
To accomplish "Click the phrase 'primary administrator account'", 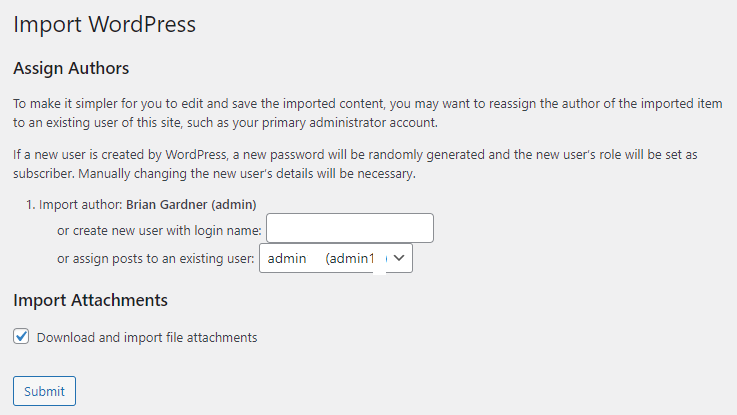I will 350,123.
